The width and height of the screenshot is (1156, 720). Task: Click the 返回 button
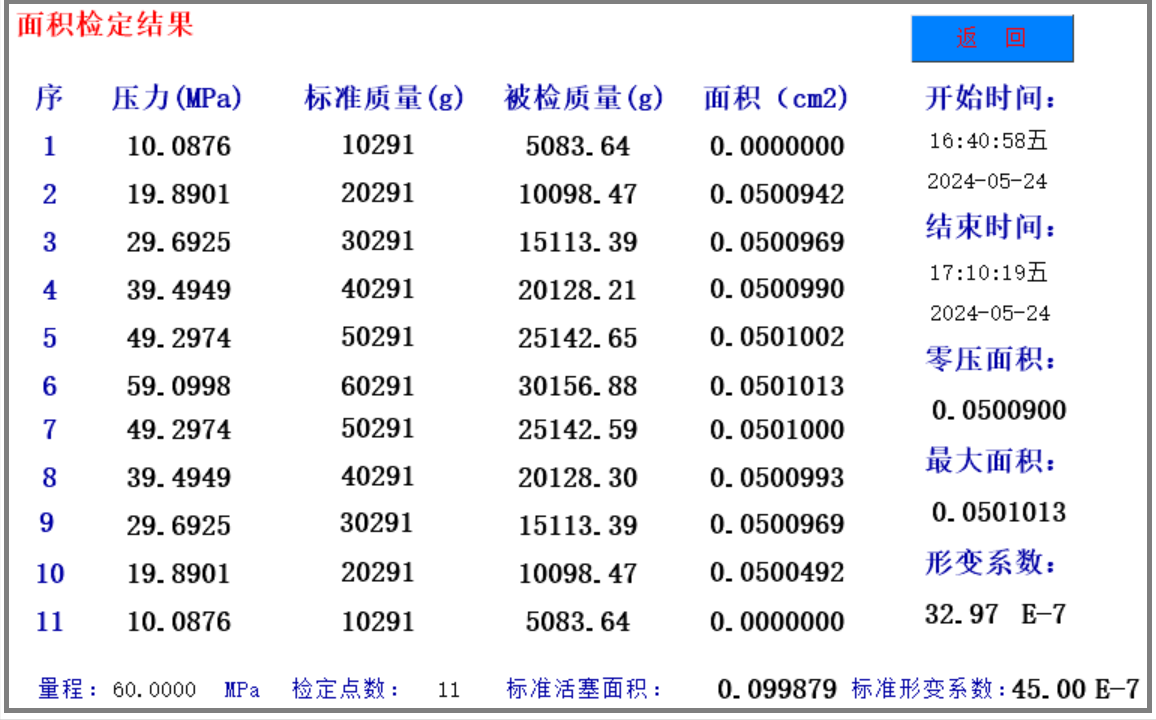[992, 38]
